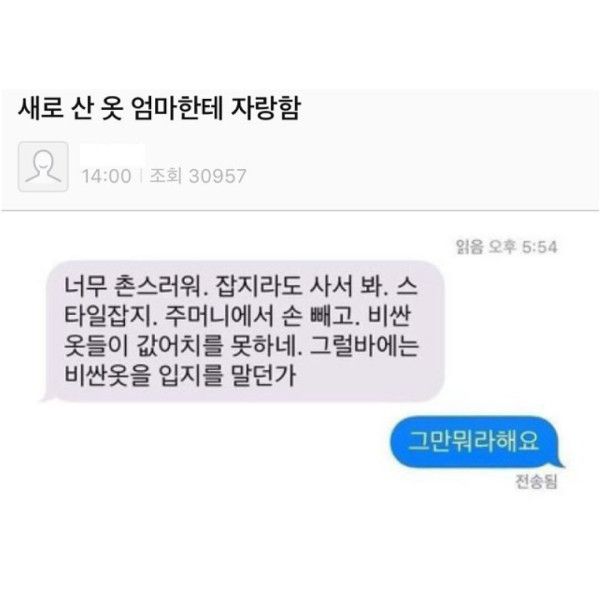The width and height of the screenshot is (600, 600).
Task: Click the vertical separator between time and views
Action: [141, 176]
